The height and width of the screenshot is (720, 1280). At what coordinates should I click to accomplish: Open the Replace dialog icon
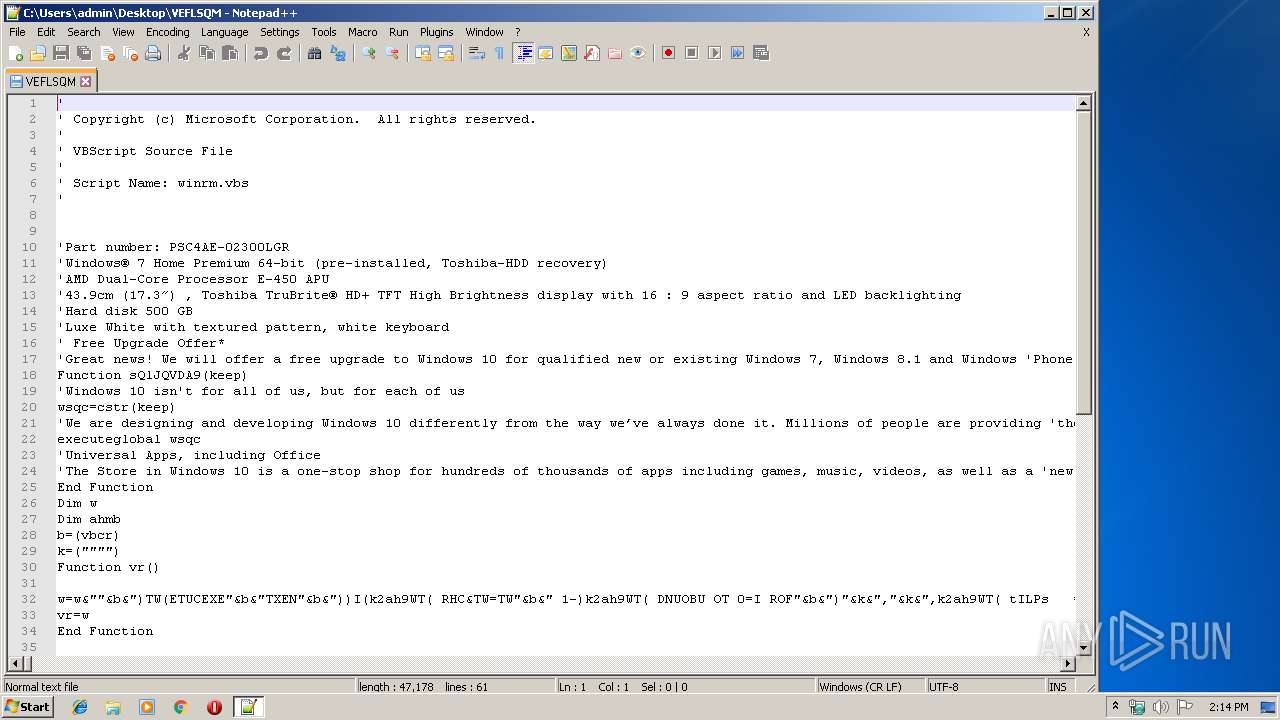338,53
